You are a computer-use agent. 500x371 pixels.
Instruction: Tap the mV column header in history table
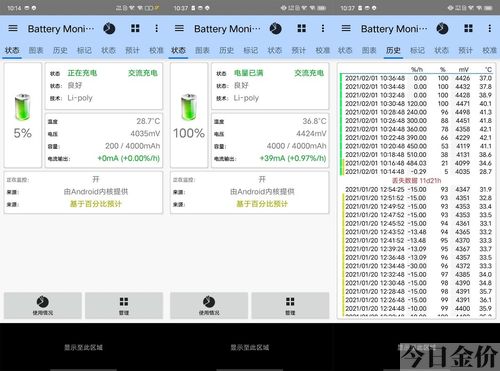(464, 69)
